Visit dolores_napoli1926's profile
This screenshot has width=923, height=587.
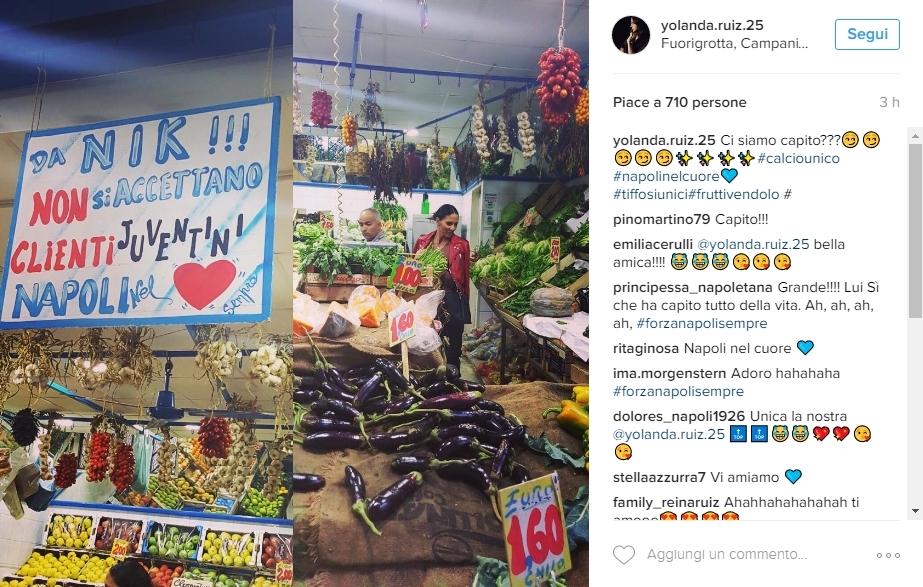tap(679, 416)
